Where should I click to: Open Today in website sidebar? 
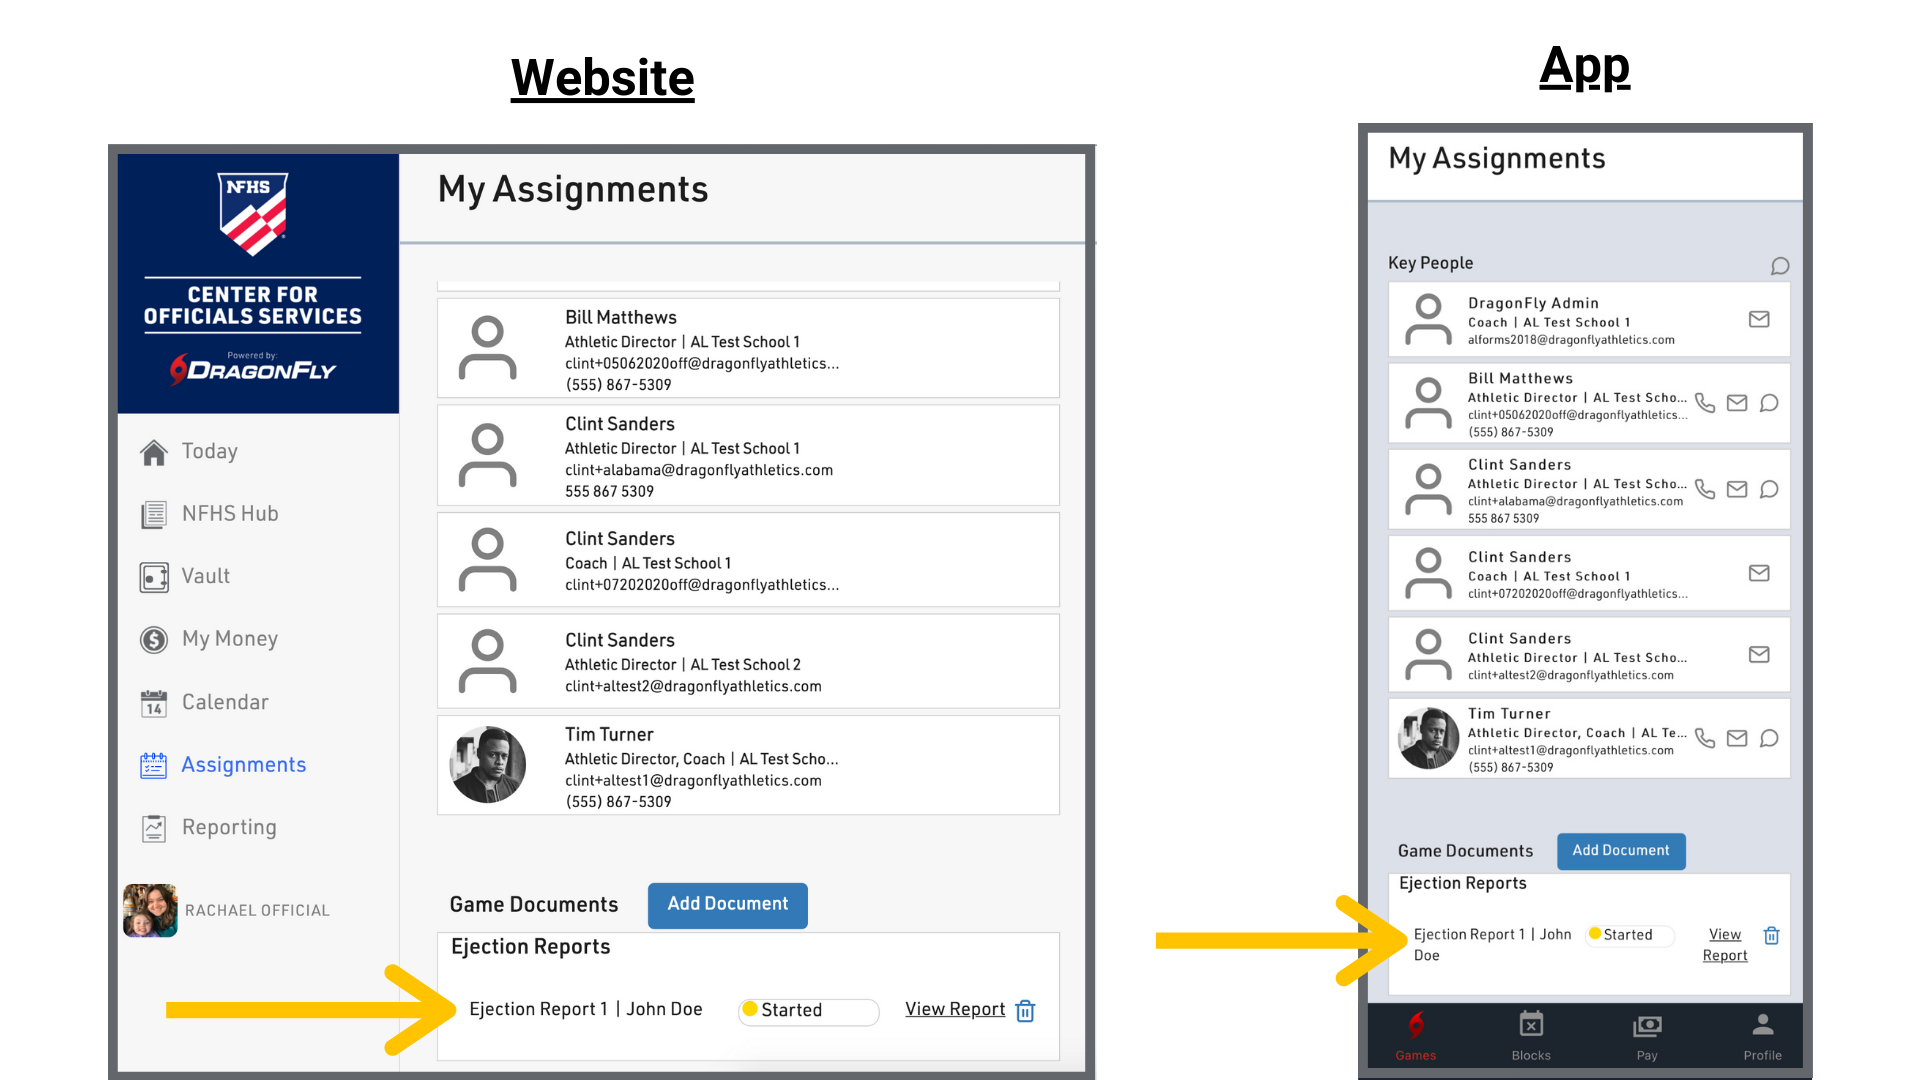point(209,451)
